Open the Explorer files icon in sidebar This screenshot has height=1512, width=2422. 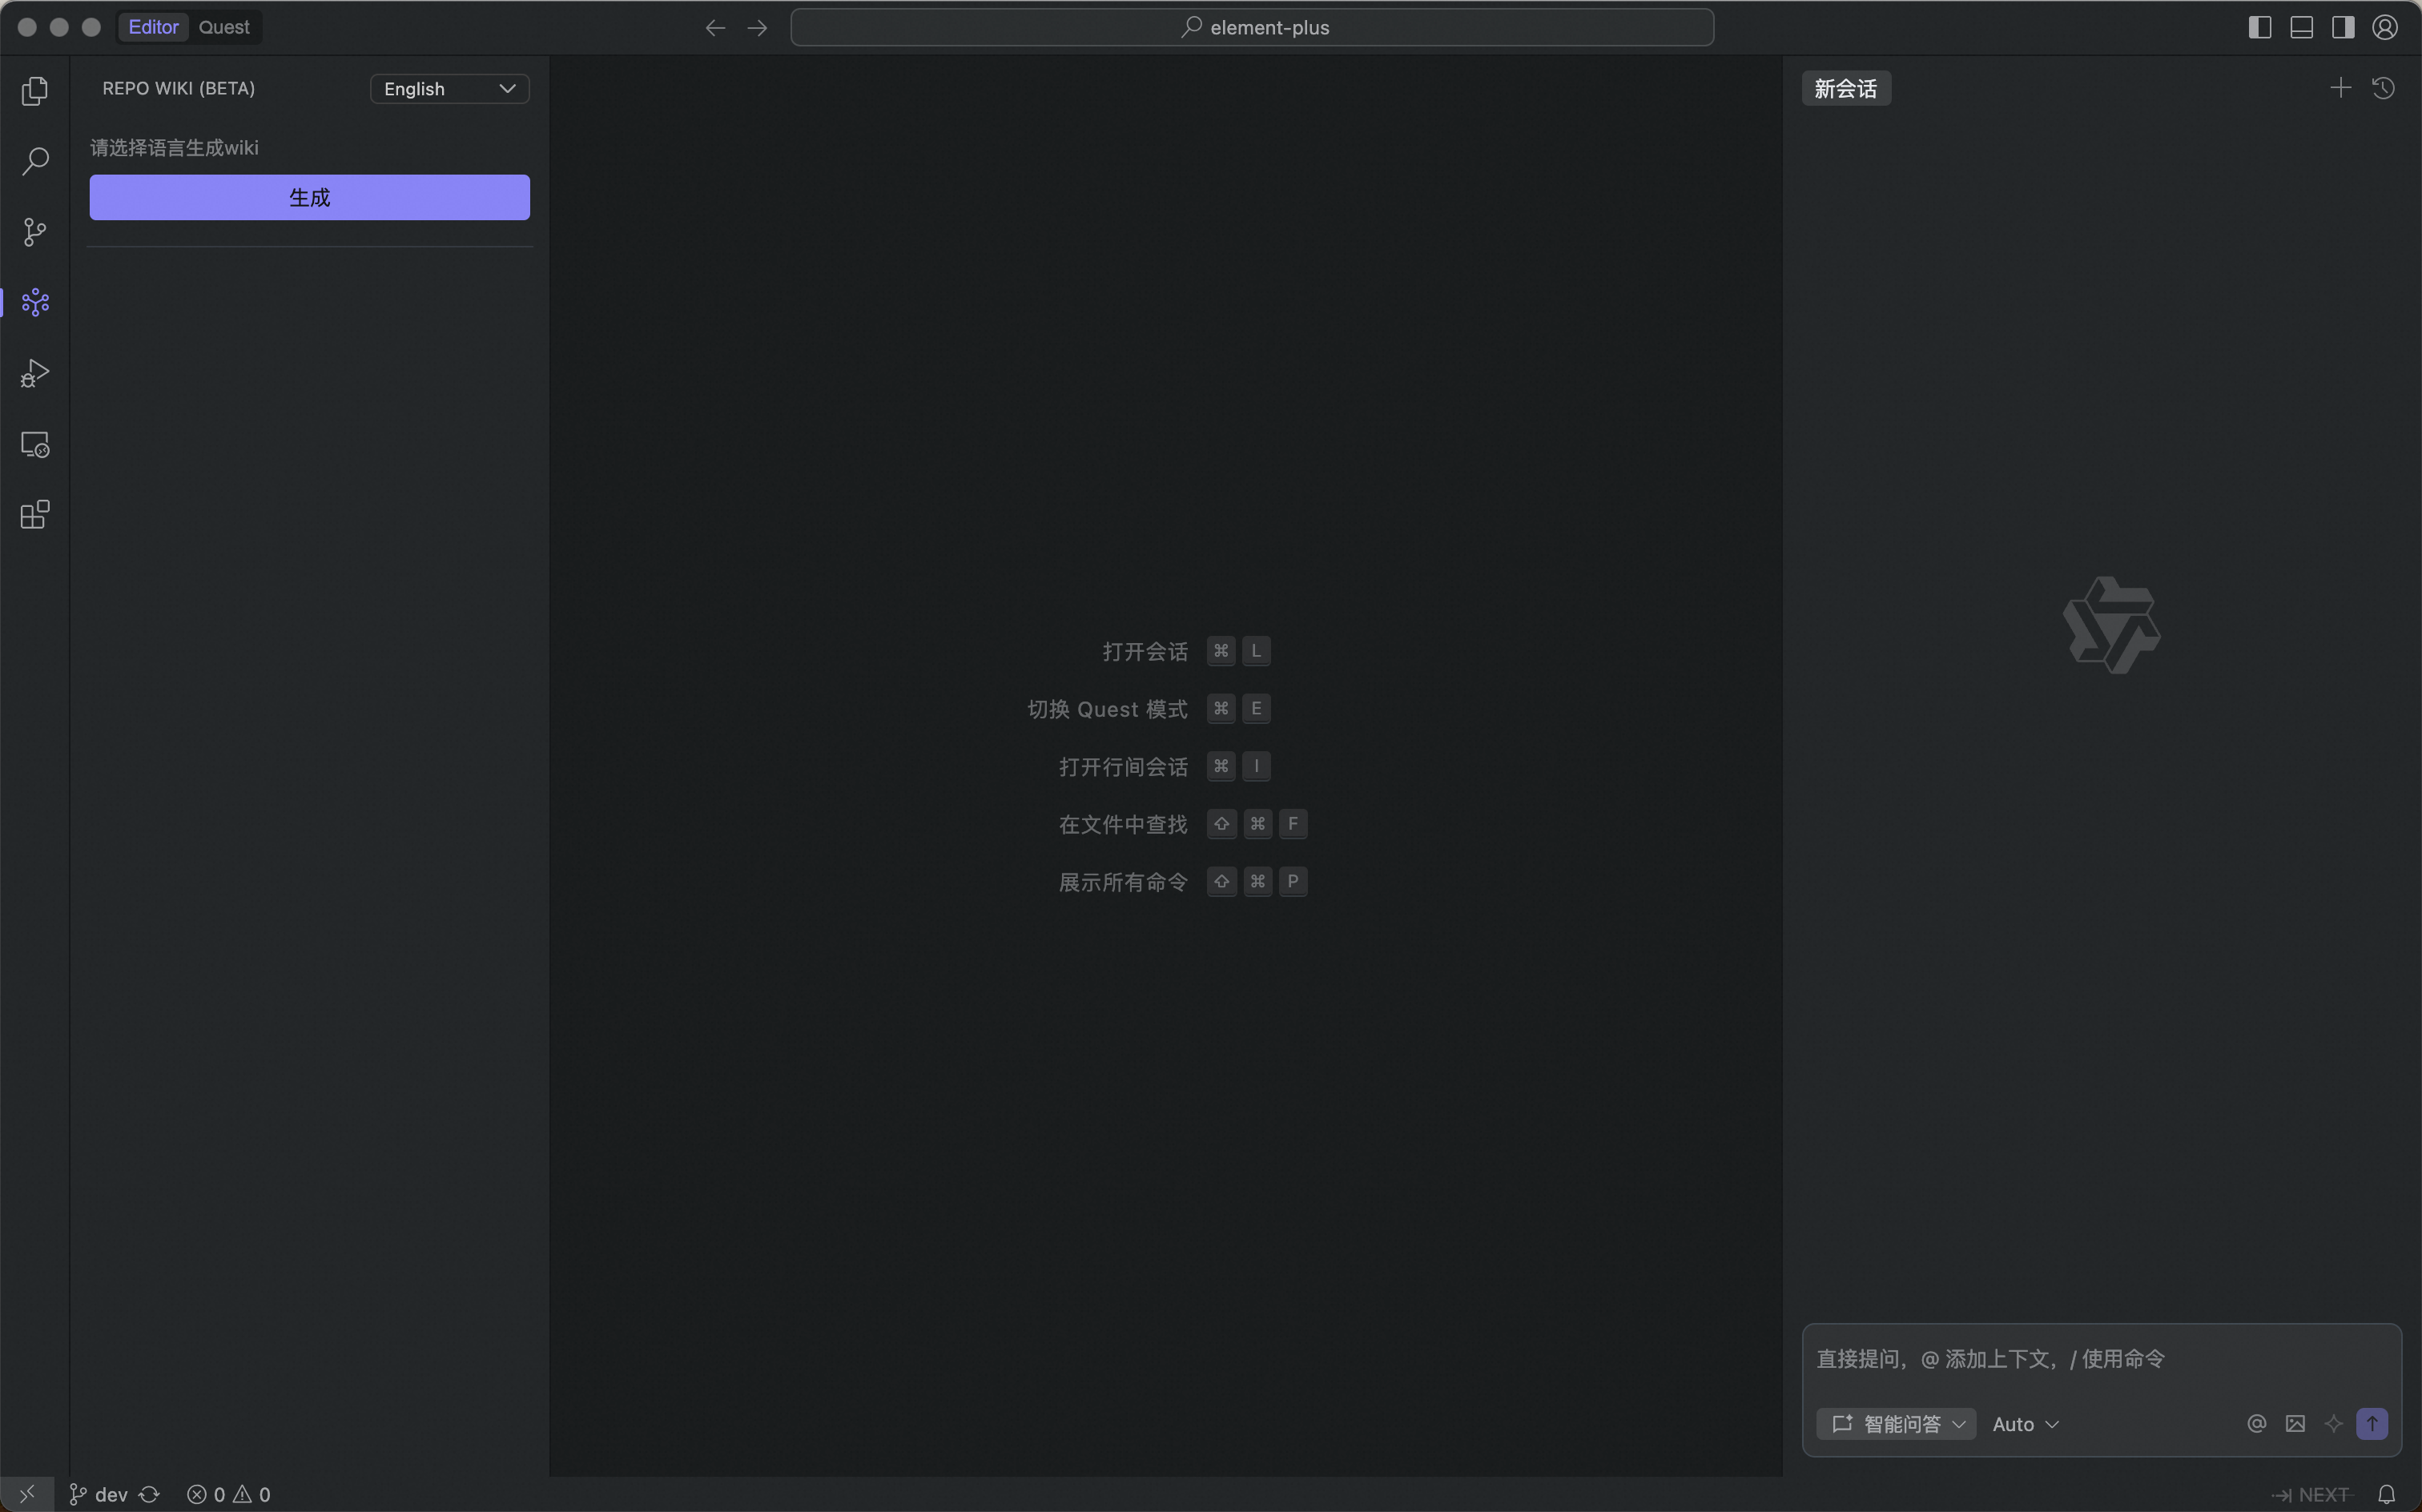tap(35, 91)
